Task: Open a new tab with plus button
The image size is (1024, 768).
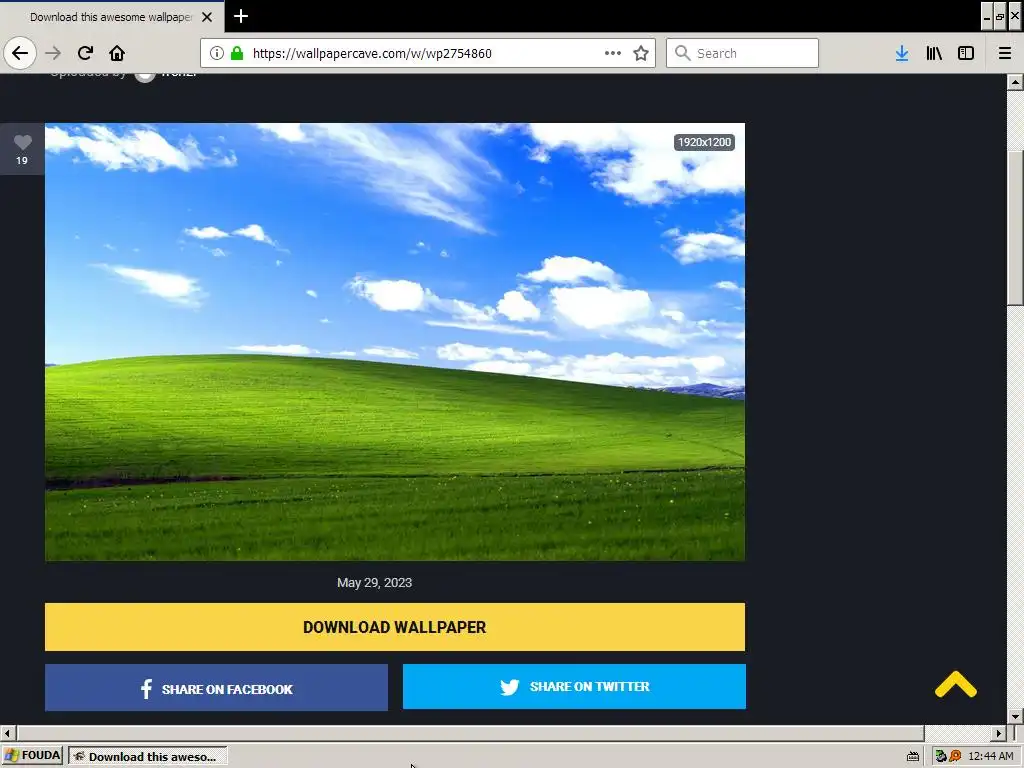Action: (241, 16)
